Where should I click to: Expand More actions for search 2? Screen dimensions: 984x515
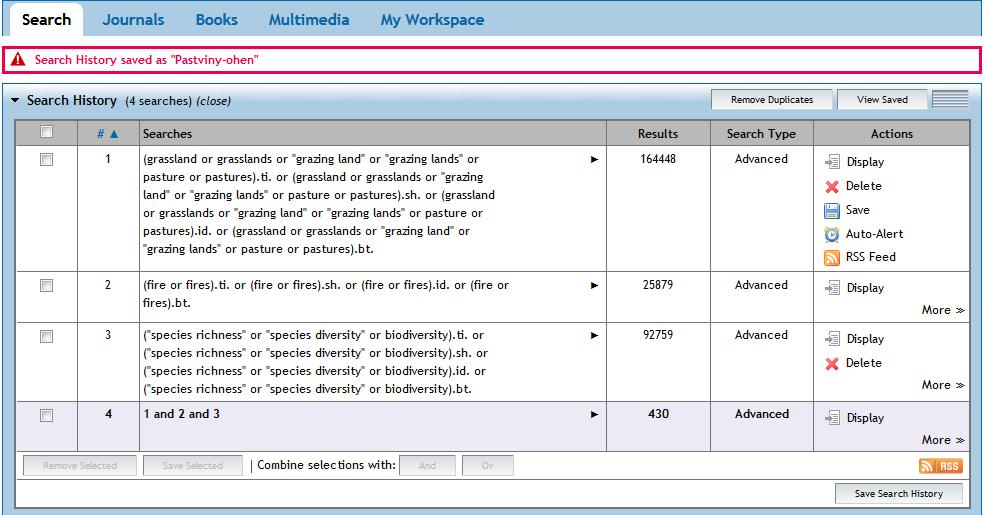coord(943,310)
